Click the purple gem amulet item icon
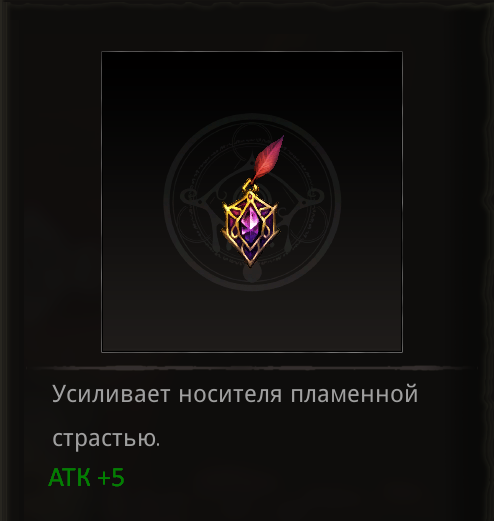Viewport: 494px width, 521px height. [x=252, y=201]
